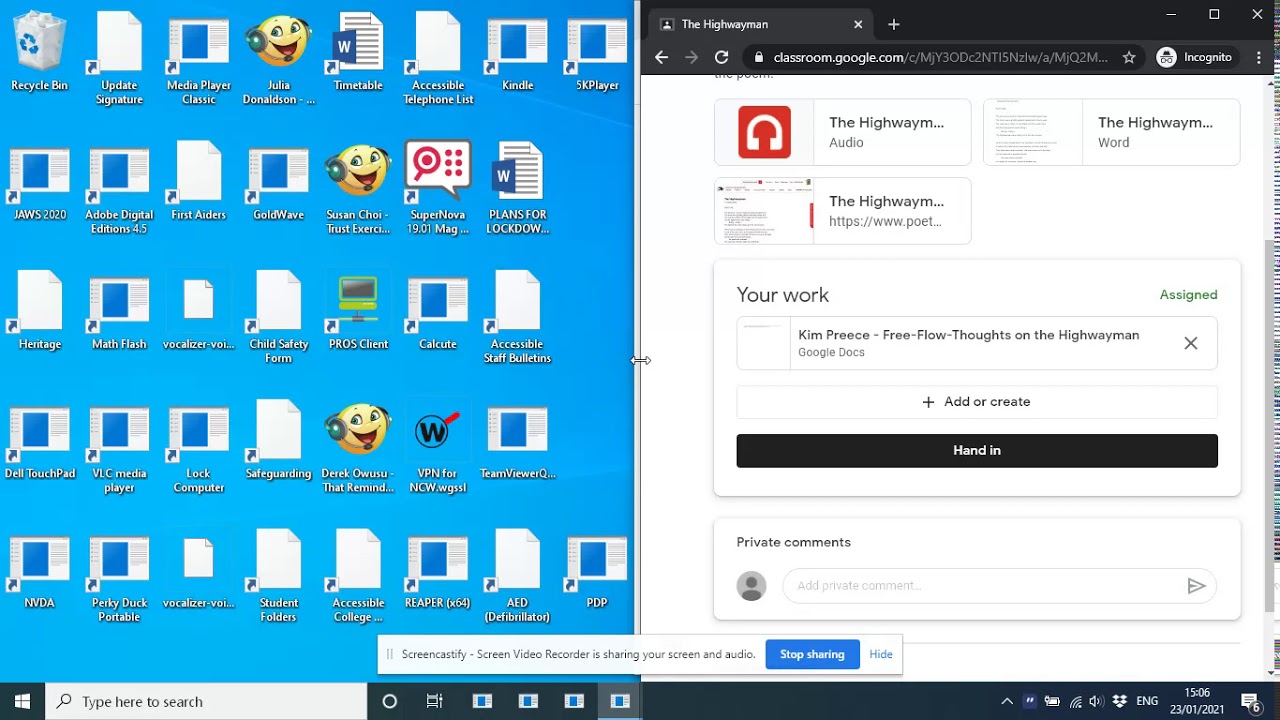Viewport: 1280px width, 720px height.
Task: Click the Chrome address bar URL
Action: [940, 57]
